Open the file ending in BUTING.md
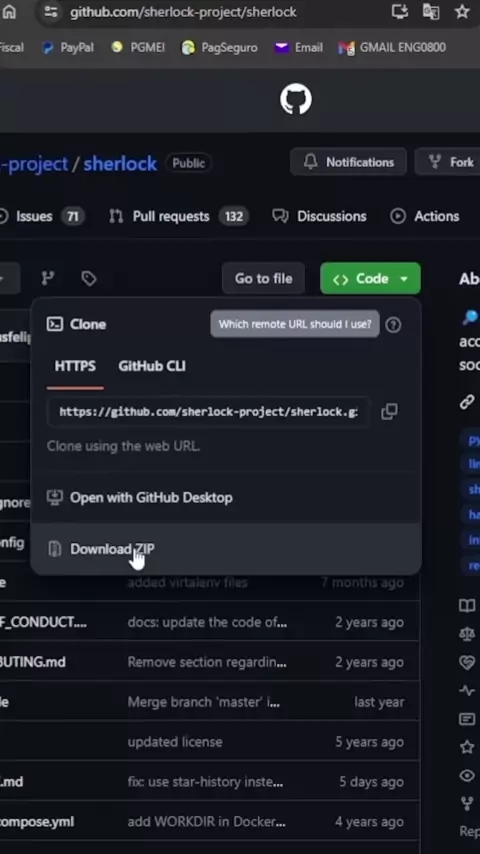480x854 pixels. coord(33,662)
